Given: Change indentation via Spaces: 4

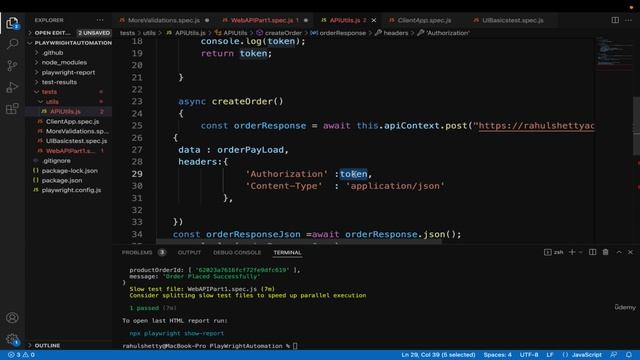Looking at the screenshot, I should (498, 355).
